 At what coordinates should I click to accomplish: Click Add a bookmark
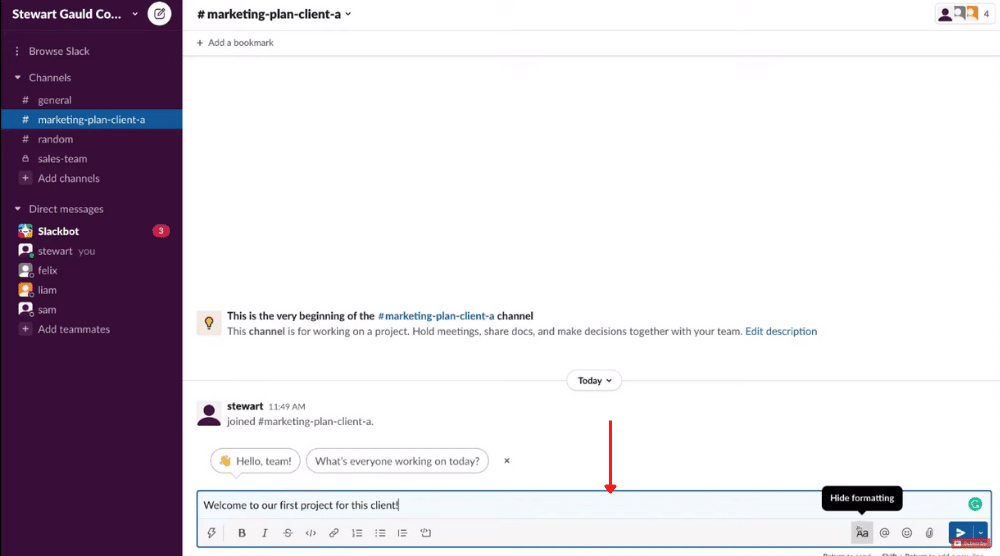click(x=235, y=43)
